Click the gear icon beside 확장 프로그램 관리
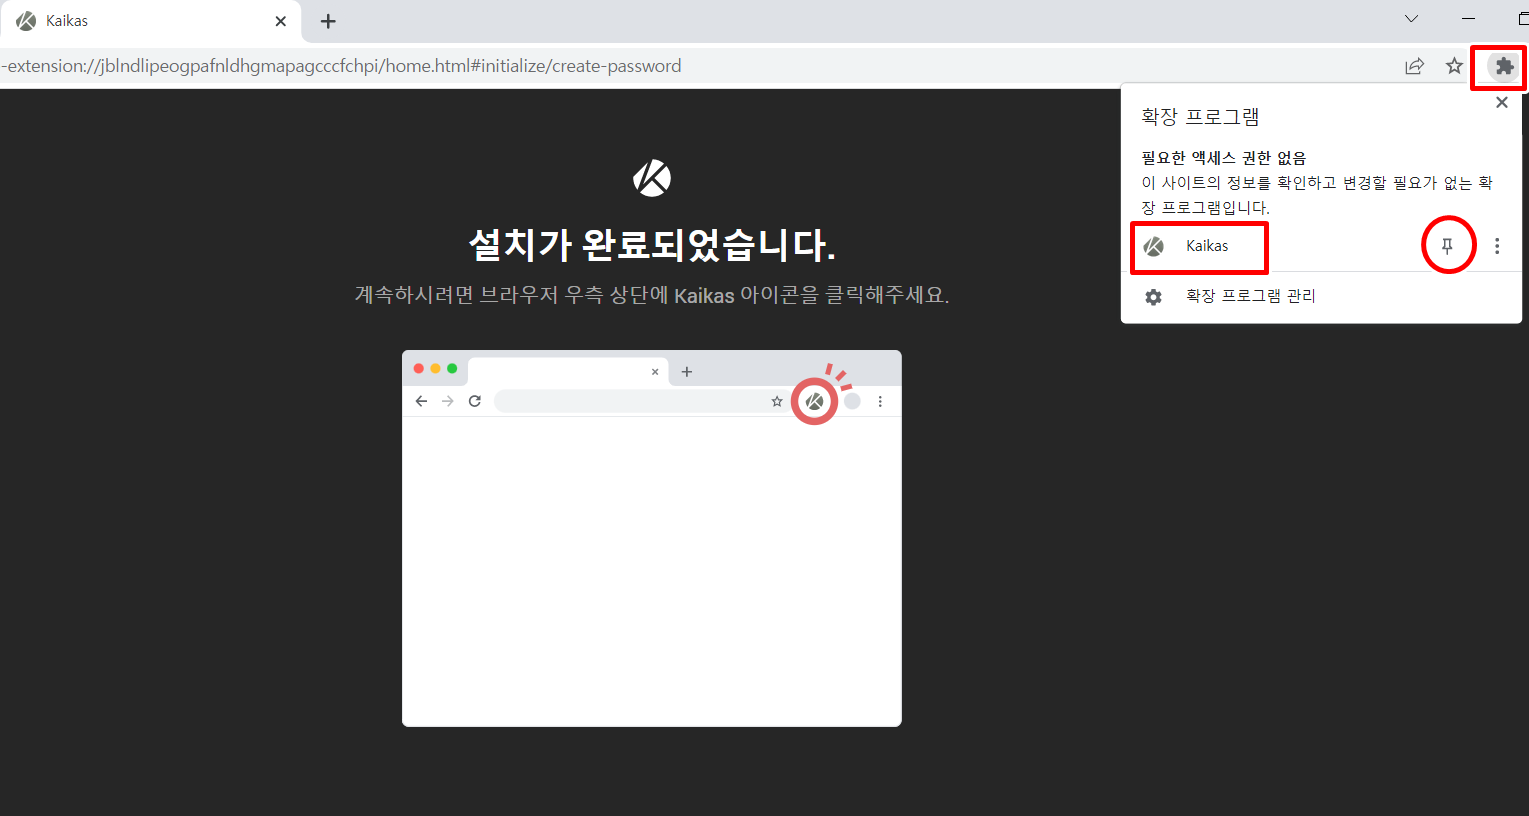 coord(1153,297)
